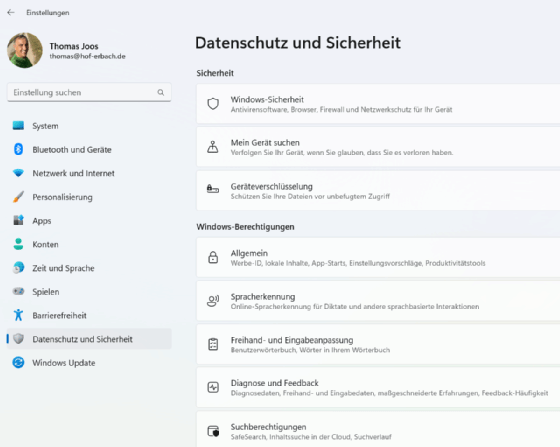Click the Konten person icon

pyautogui.click(x=18, y=244)
